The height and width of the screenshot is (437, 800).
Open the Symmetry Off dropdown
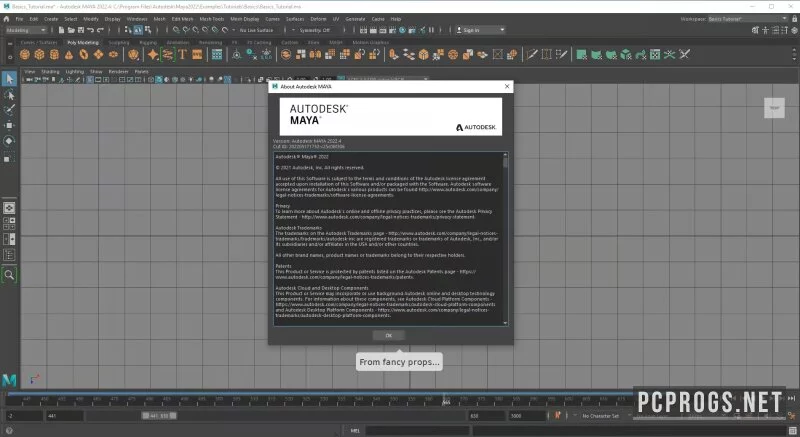pyautogui.click(x=316, y=30)
